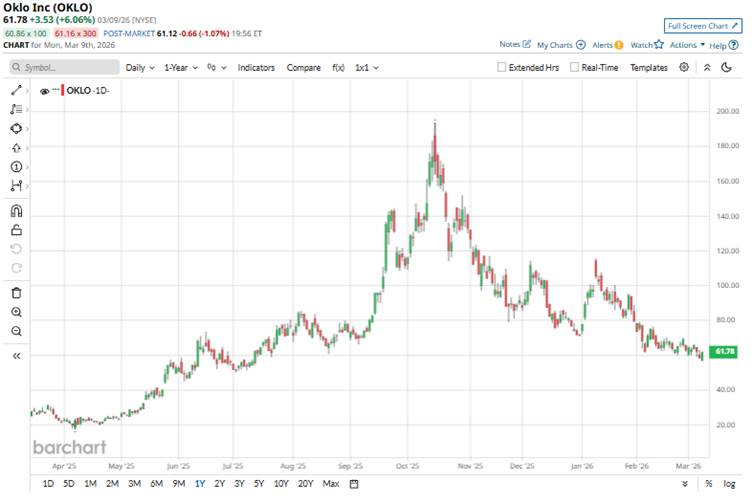This screenshot has height=503, width=753.
Task: Open My Charts link
Action: click(x=561, y=45)
